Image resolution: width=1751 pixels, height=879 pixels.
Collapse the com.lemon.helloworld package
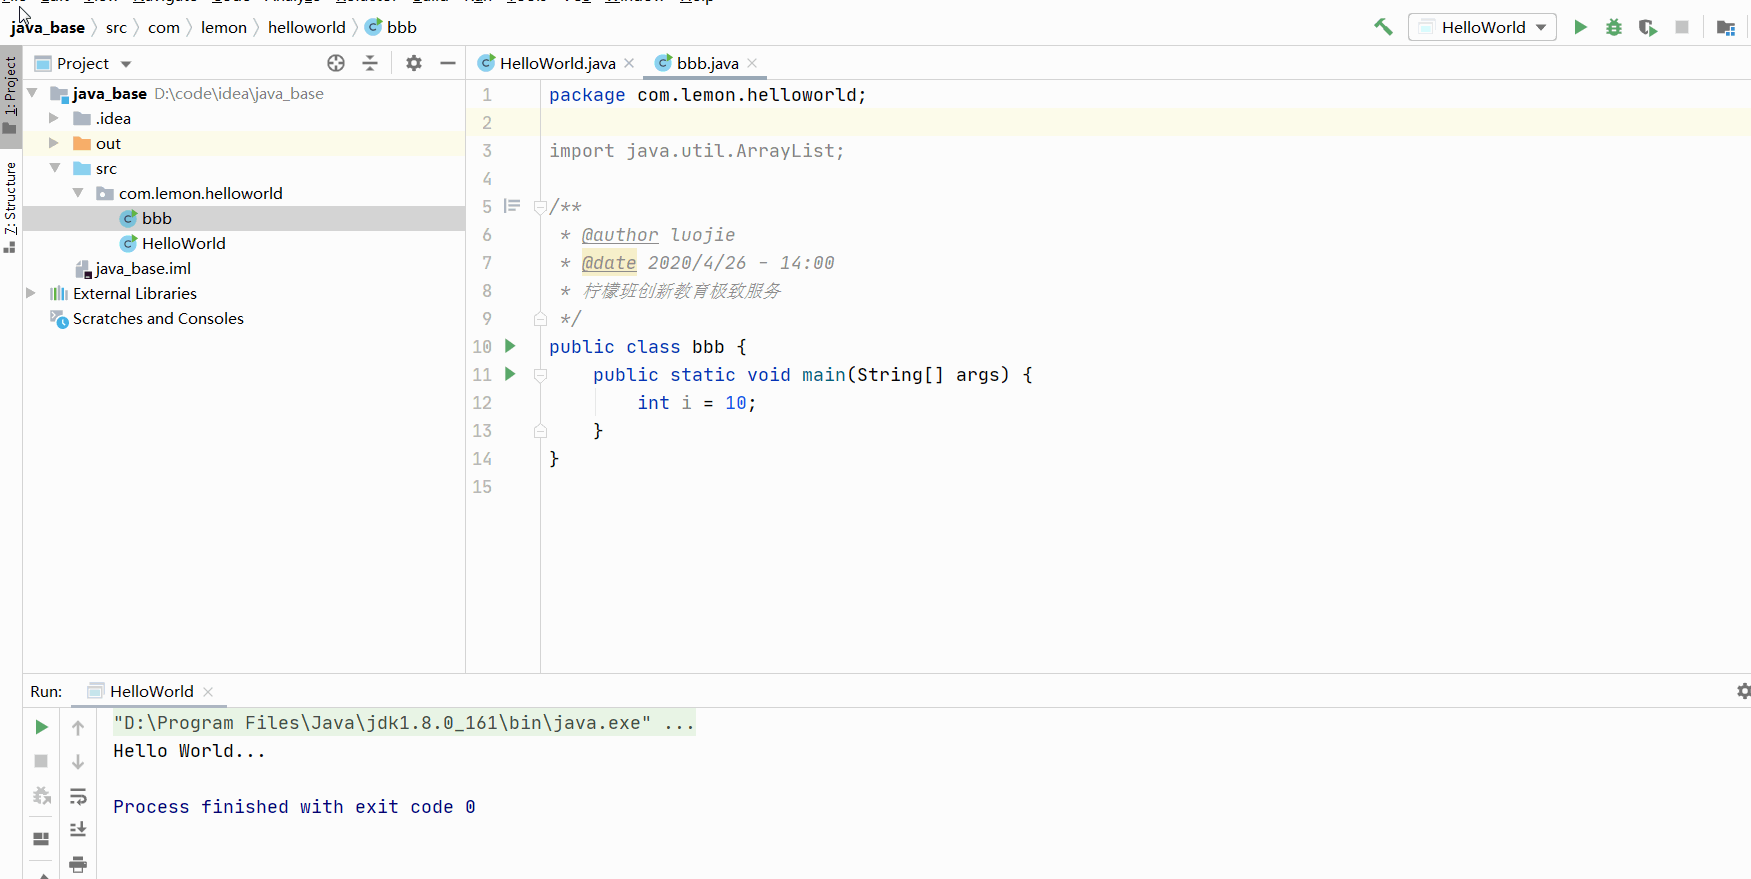(x=78, y=193)
